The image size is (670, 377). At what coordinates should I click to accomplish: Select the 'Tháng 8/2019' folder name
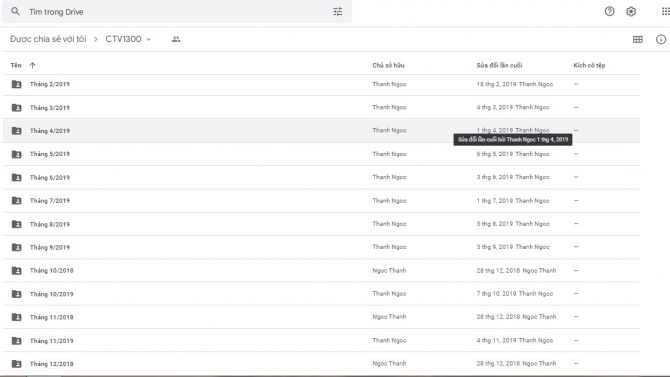click(50, 224)
